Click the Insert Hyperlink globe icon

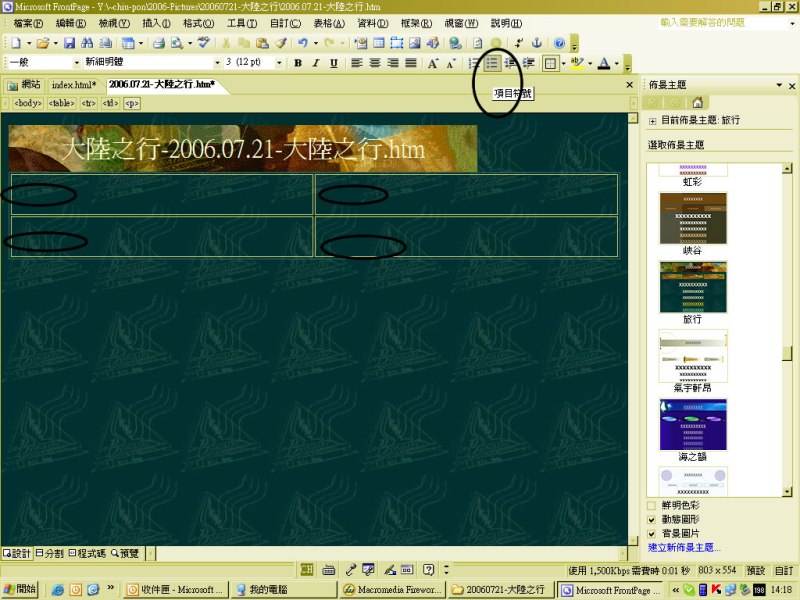point(455,43)
